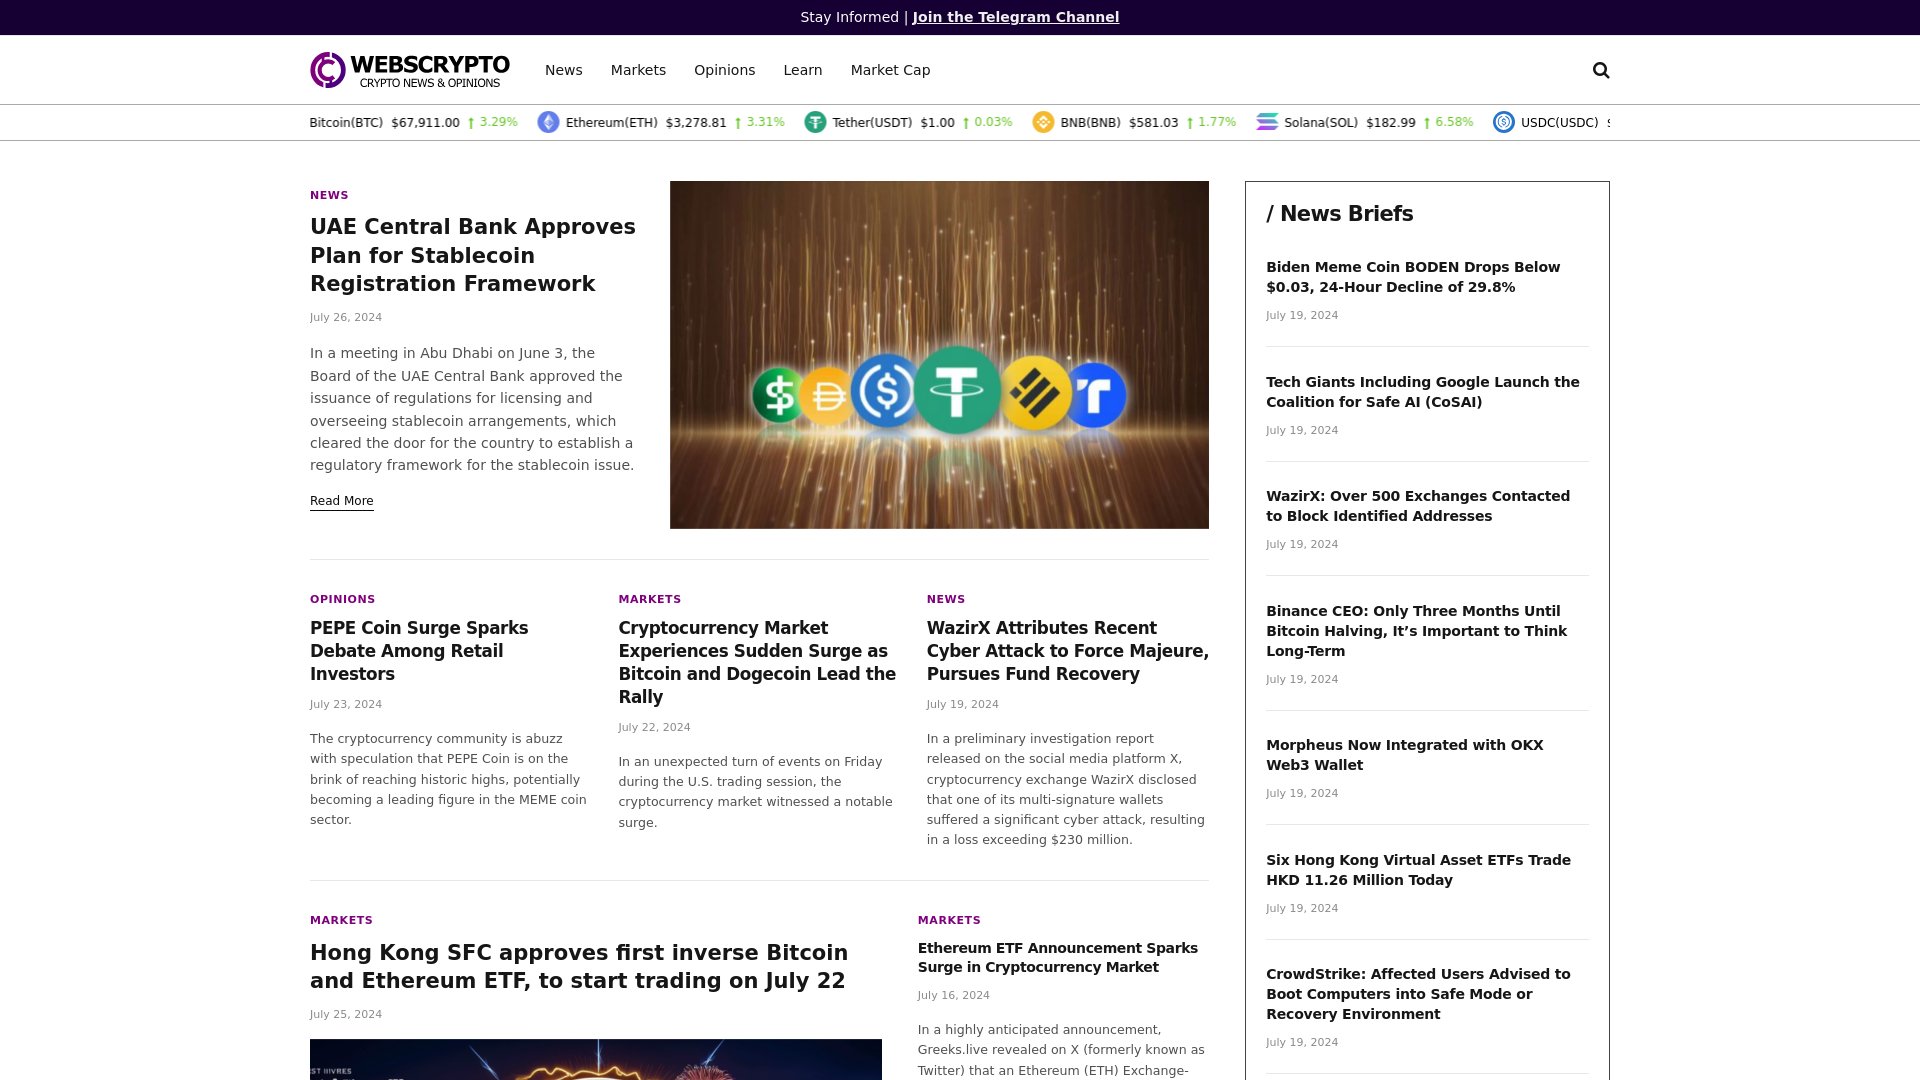Open the Learn menu item
Viewport: 1920px width, 1080px height.
pyautogui.click(x=803, y=70)
